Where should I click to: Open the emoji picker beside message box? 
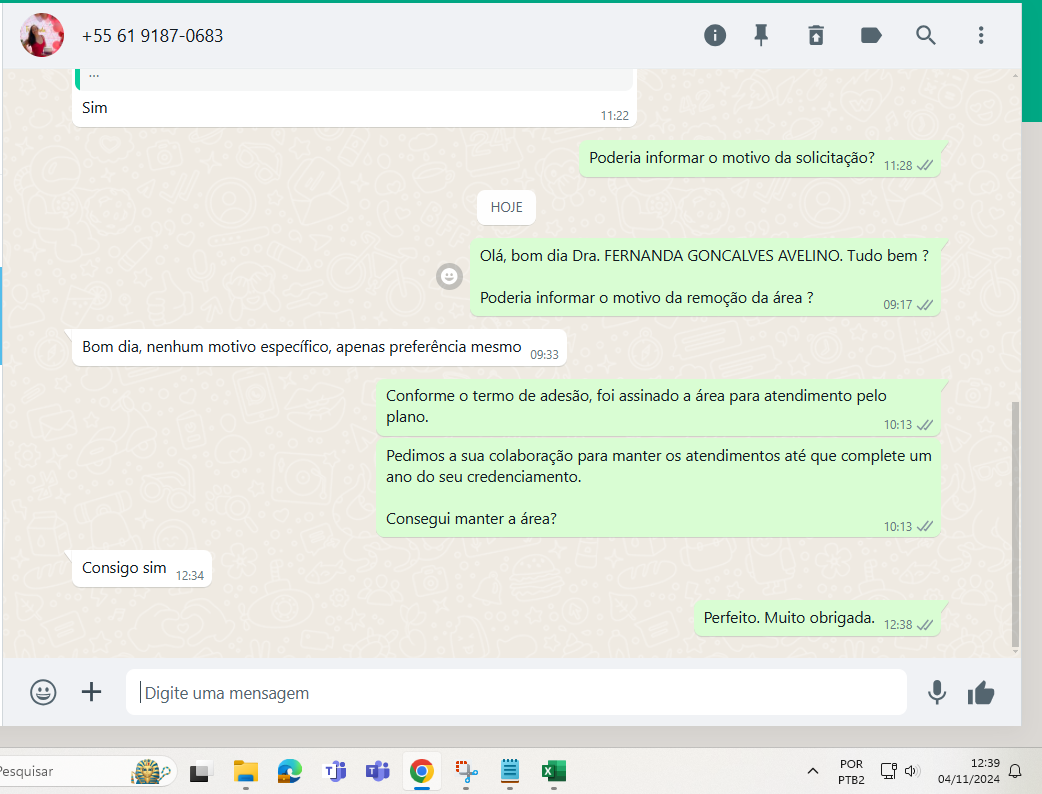click(x=43, y=692)
